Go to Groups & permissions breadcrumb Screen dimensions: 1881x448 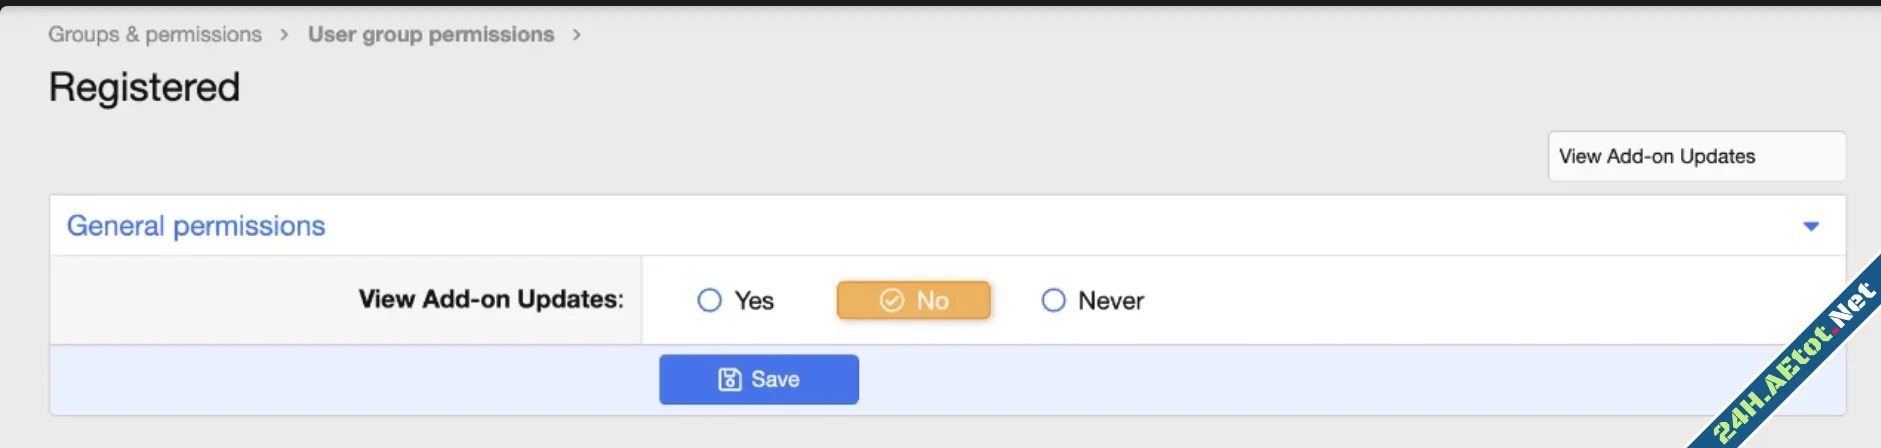[x=155, y=35]
